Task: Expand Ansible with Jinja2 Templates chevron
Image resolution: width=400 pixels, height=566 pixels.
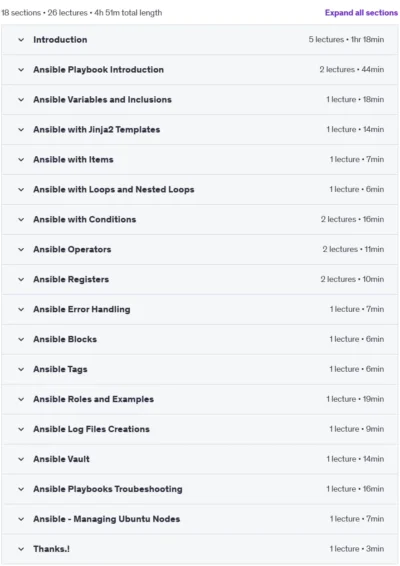Action: 21,130
